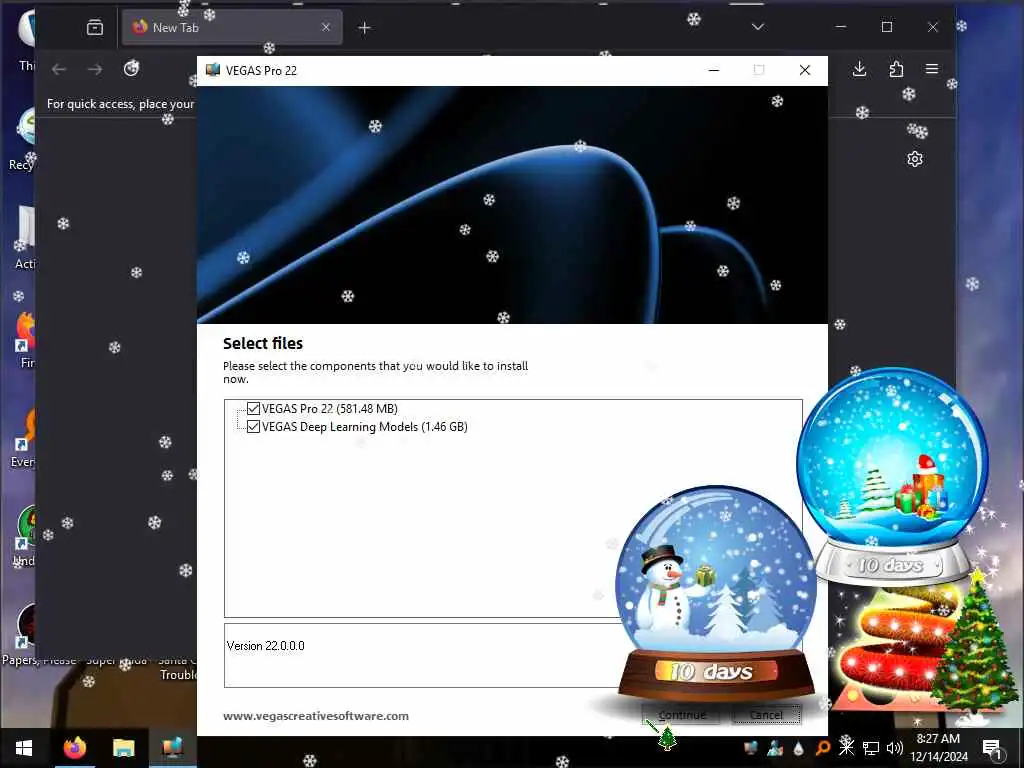Viewport: 1024px width, 768px height.
Task: Click the decorated Christmas tree widget
Action: 974,647
